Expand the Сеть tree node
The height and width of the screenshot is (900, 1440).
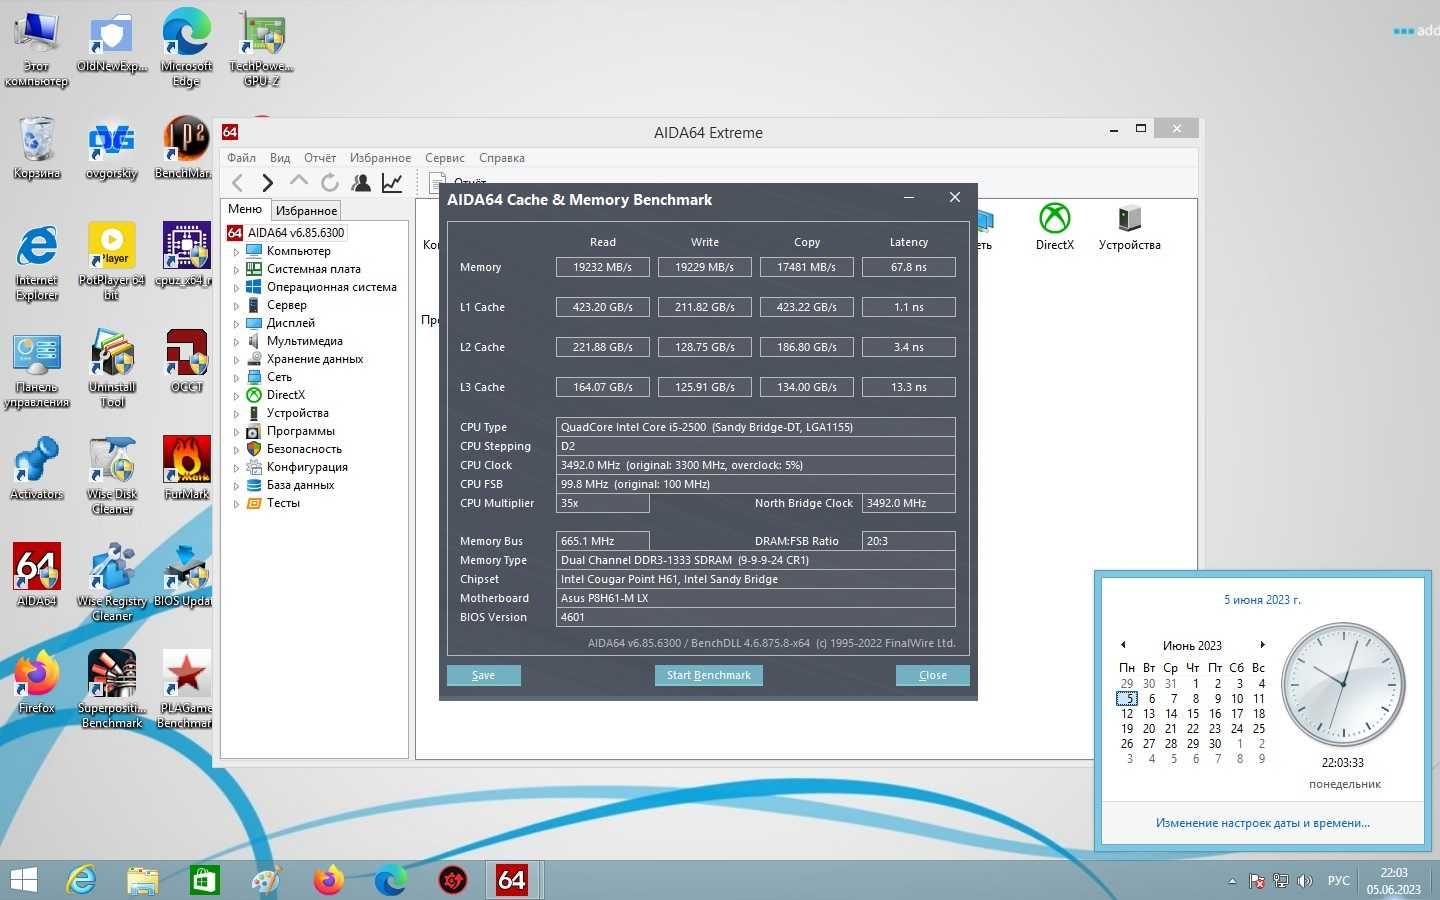(237, 378)
